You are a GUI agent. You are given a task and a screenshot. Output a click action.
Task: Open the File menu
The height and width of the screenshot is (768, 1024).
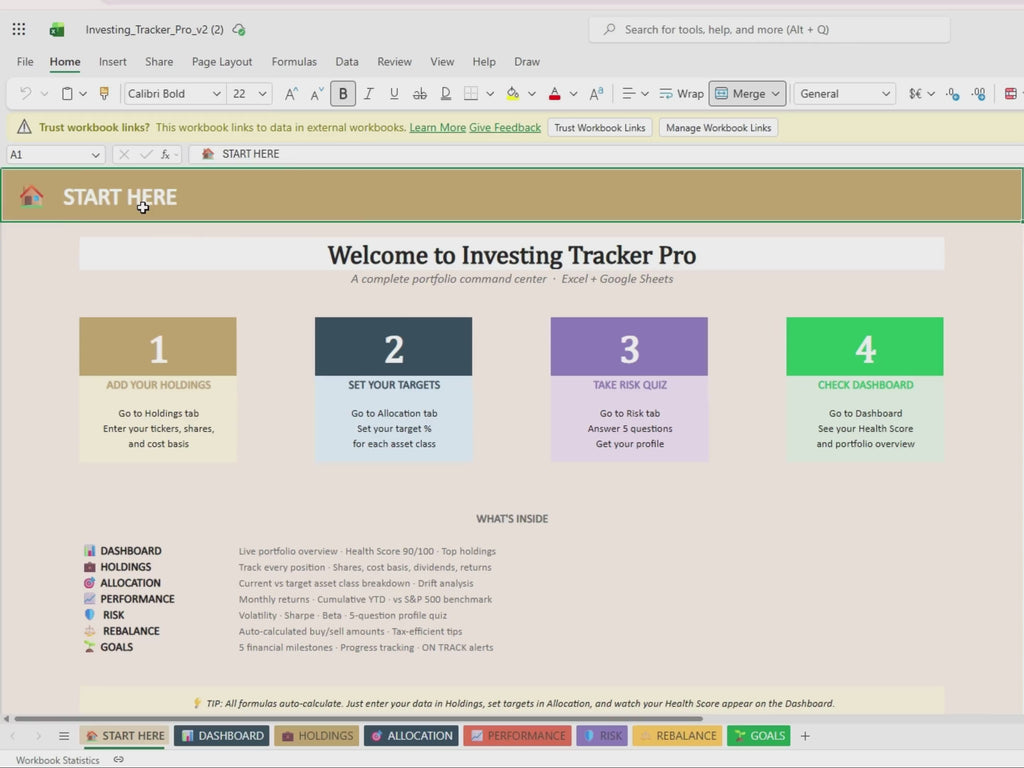point(25,61)
